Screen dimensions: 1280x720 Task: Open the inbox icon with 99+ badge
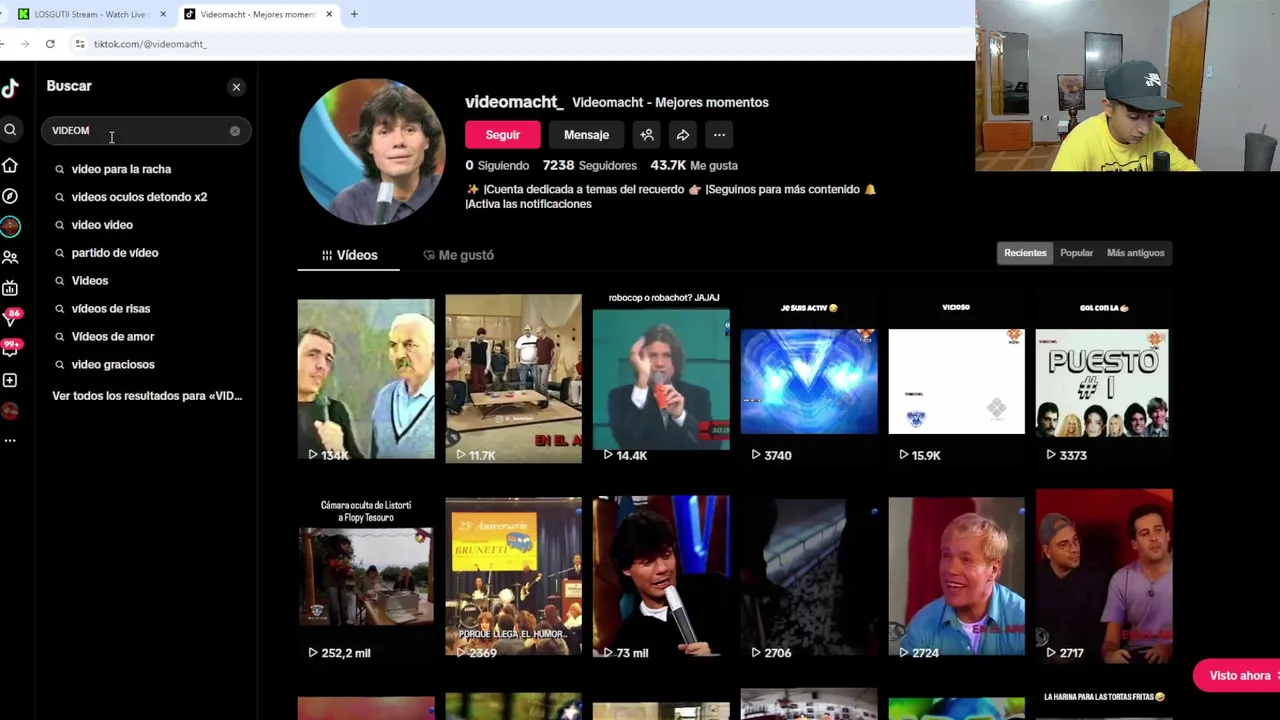tap(10, 349)
